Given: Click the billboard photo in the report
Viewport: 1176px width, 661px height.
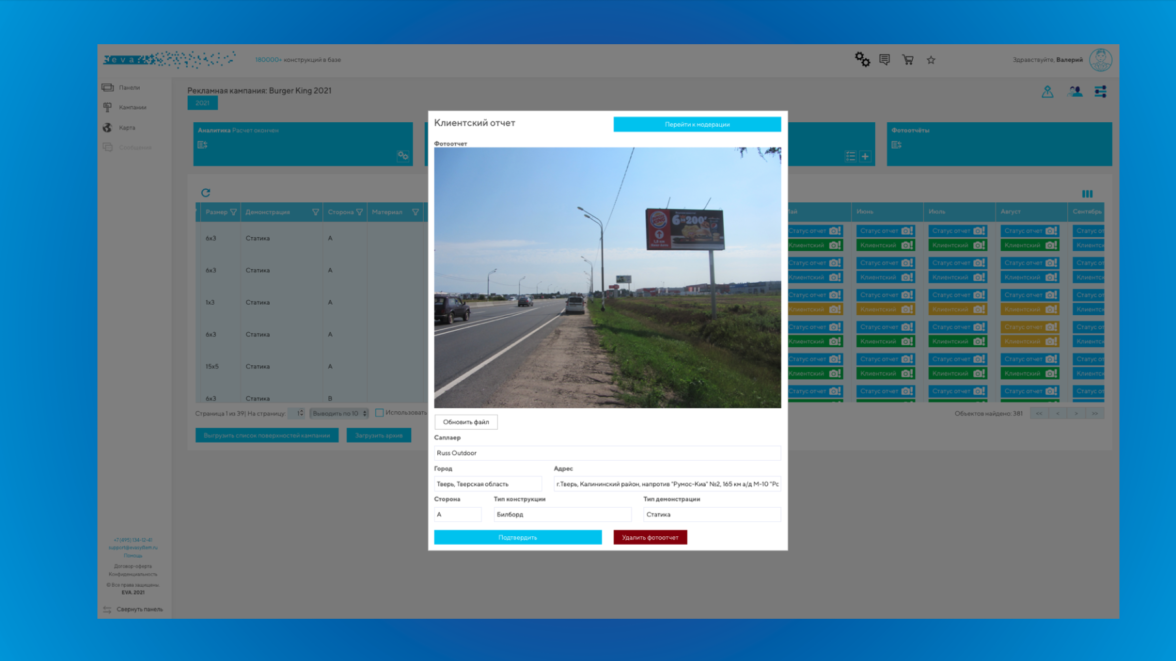Looking at the screenshot, I should tap(608, 278).
